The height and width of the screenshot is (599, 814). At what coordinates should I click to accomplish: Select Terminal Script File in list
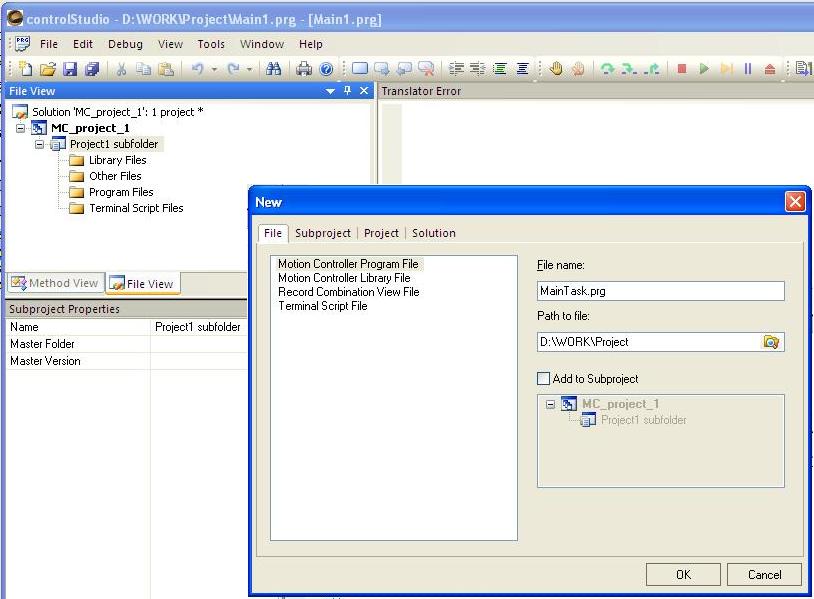322,306
